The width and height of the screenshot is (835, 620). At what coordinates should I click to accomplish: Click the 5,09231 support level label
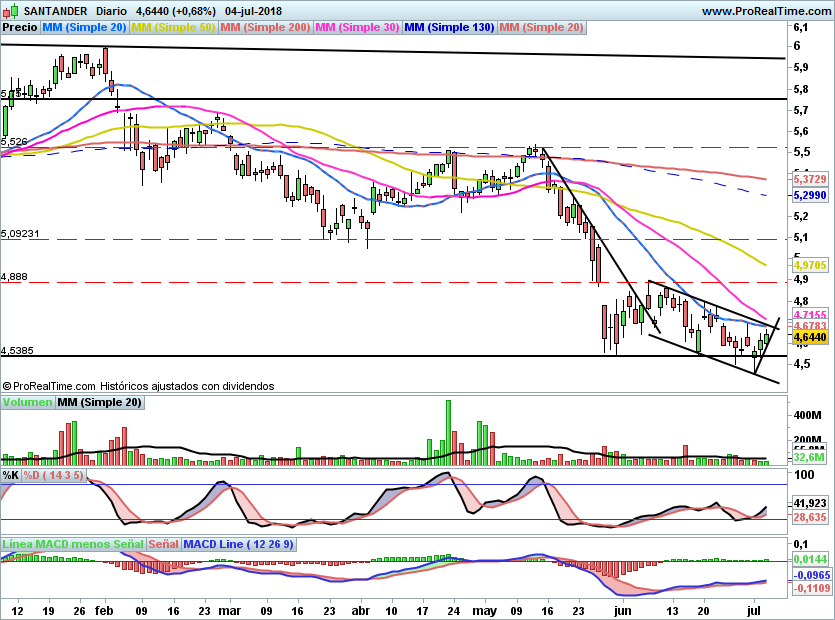(x=20, y=233)
